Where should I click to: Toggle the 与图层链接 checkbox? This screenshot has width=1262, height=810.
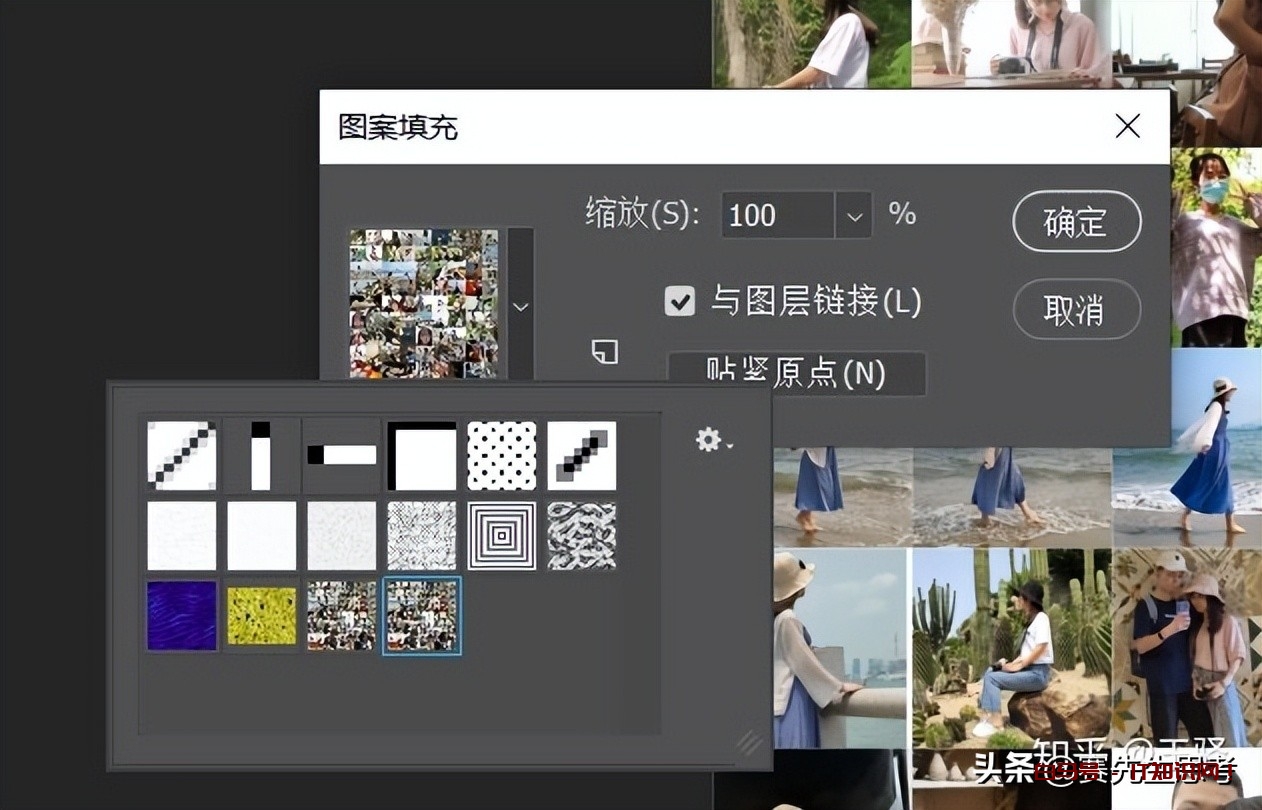[680, 301]
